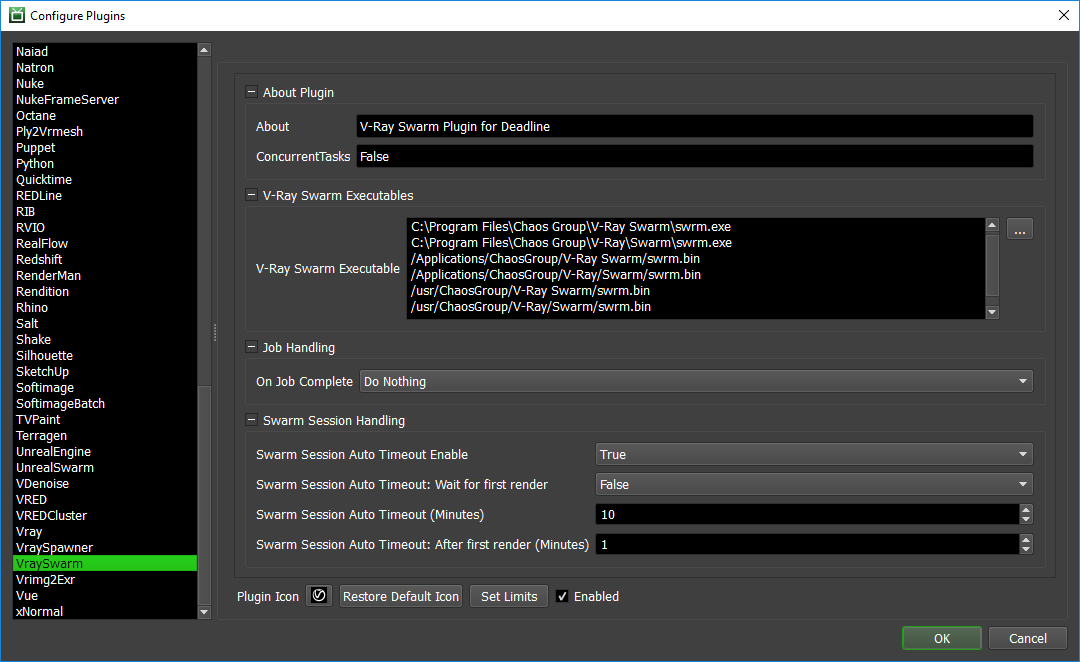Open Wait for first render dropdown
Viewport: 1080px width, 662px height.
(813, 485)
